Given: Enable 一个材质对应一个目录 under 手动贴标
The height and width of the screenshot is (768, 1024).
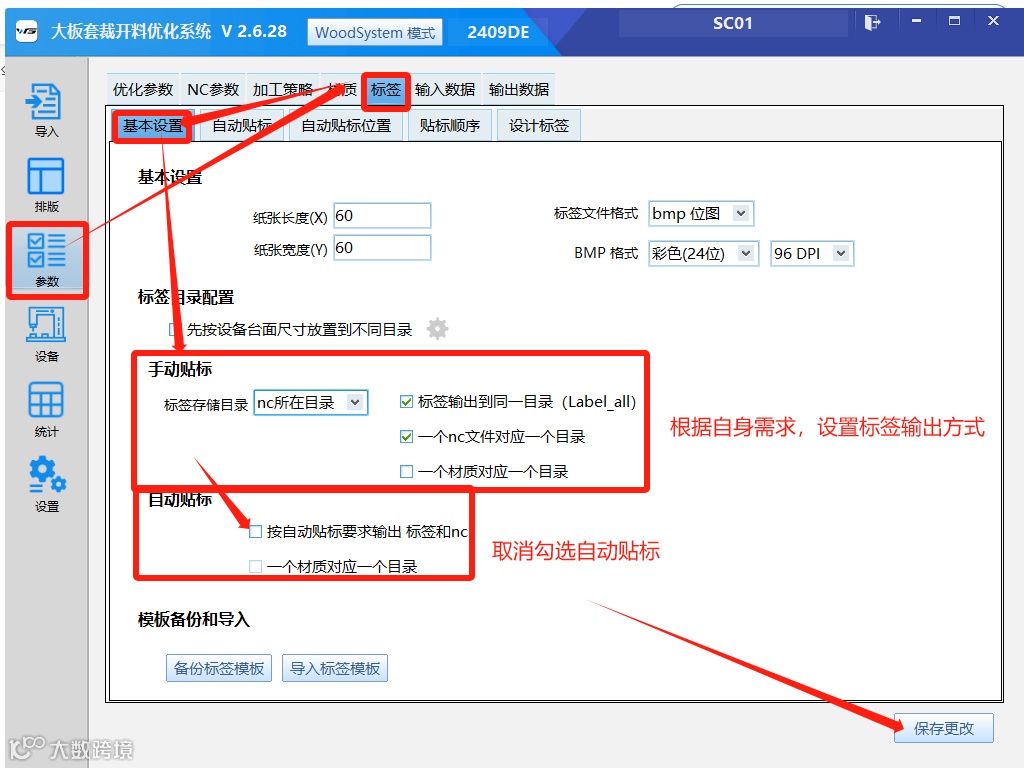Looking at the screenshot, I should (x=406, y=471).
